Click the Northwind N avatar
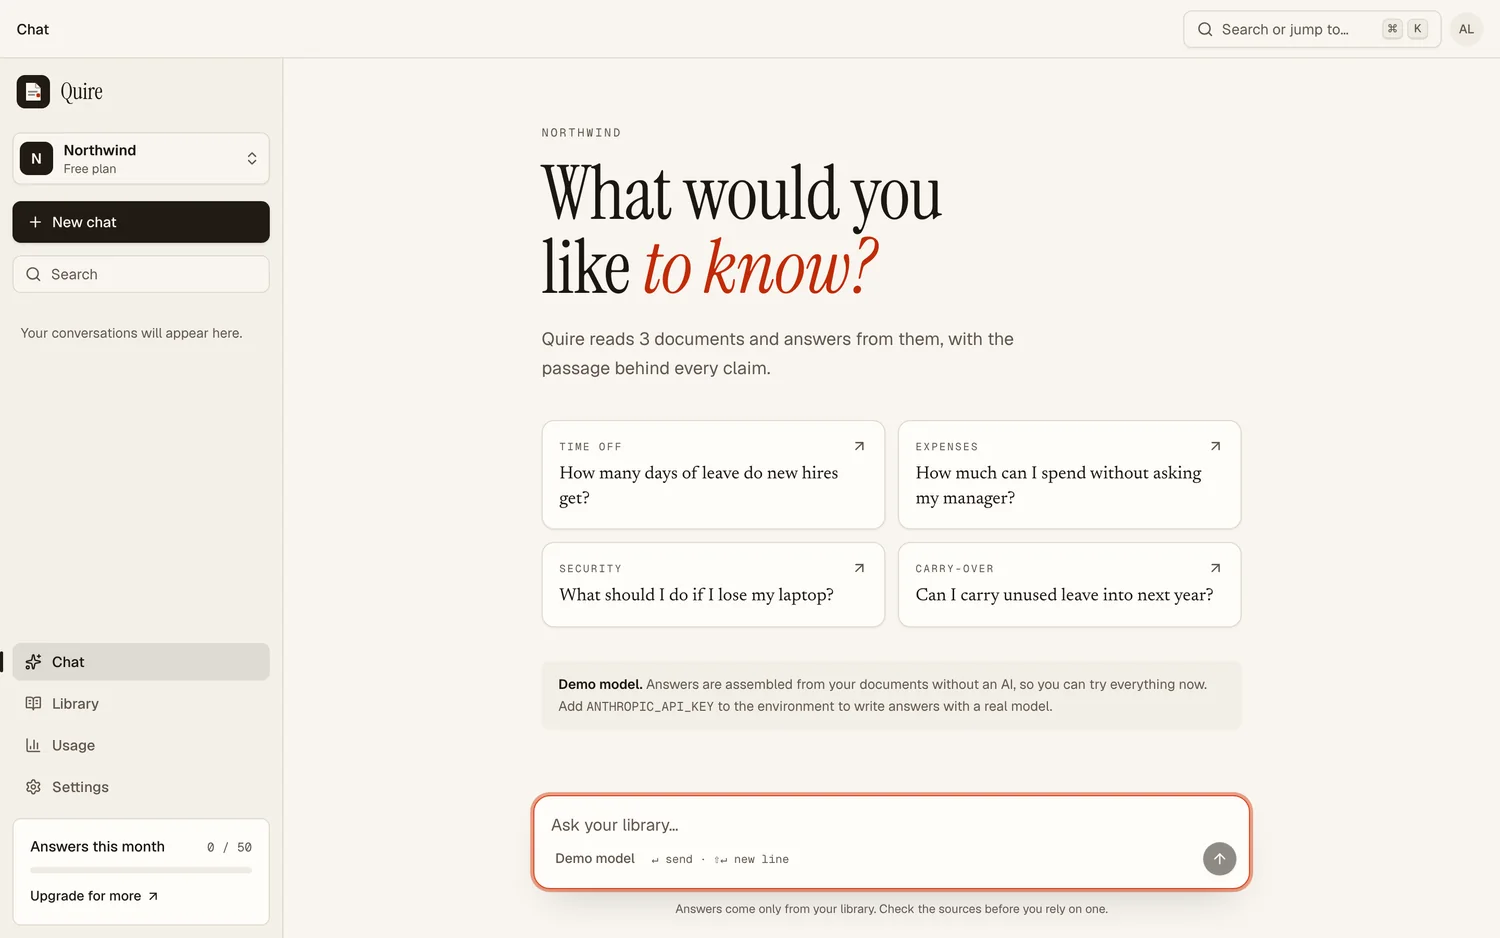This screenshot has width=1500, height=938. tap(37, 159)
